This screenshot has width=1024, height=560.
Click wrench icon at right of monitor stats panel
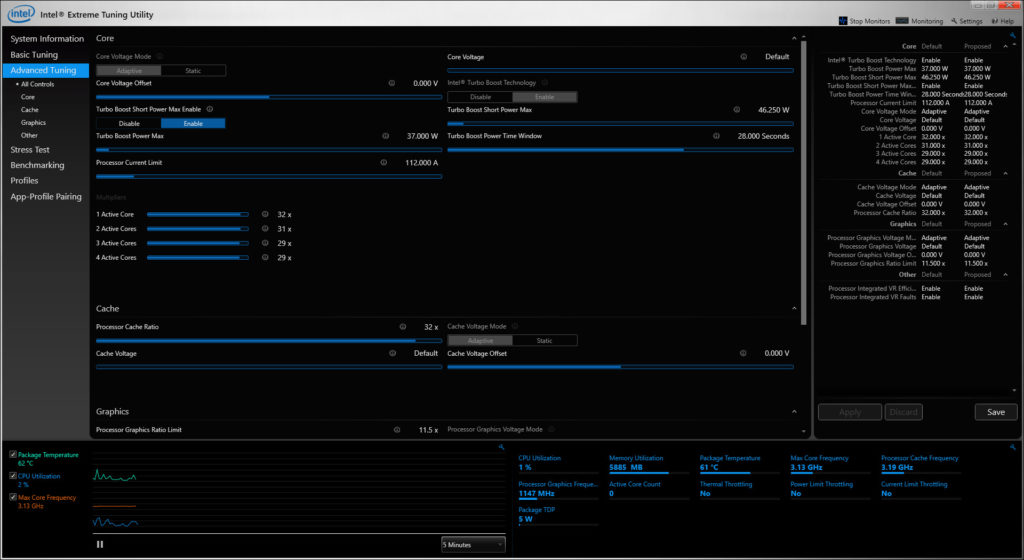1012,447
